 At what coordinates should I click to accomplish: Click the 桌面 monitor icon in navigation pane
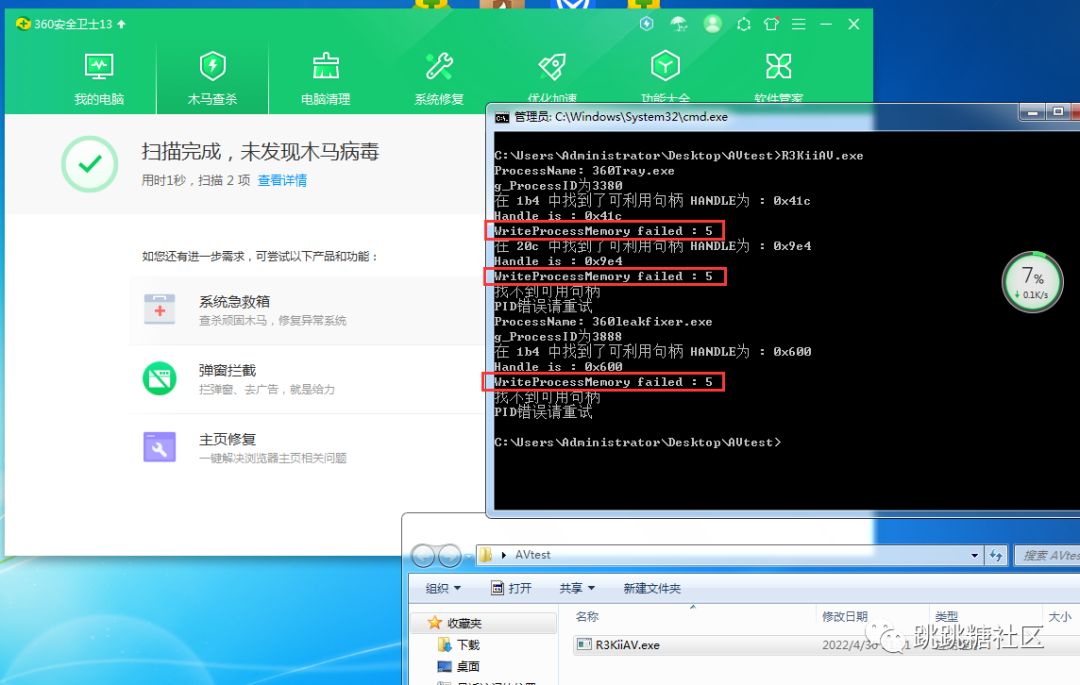(444, 666)
